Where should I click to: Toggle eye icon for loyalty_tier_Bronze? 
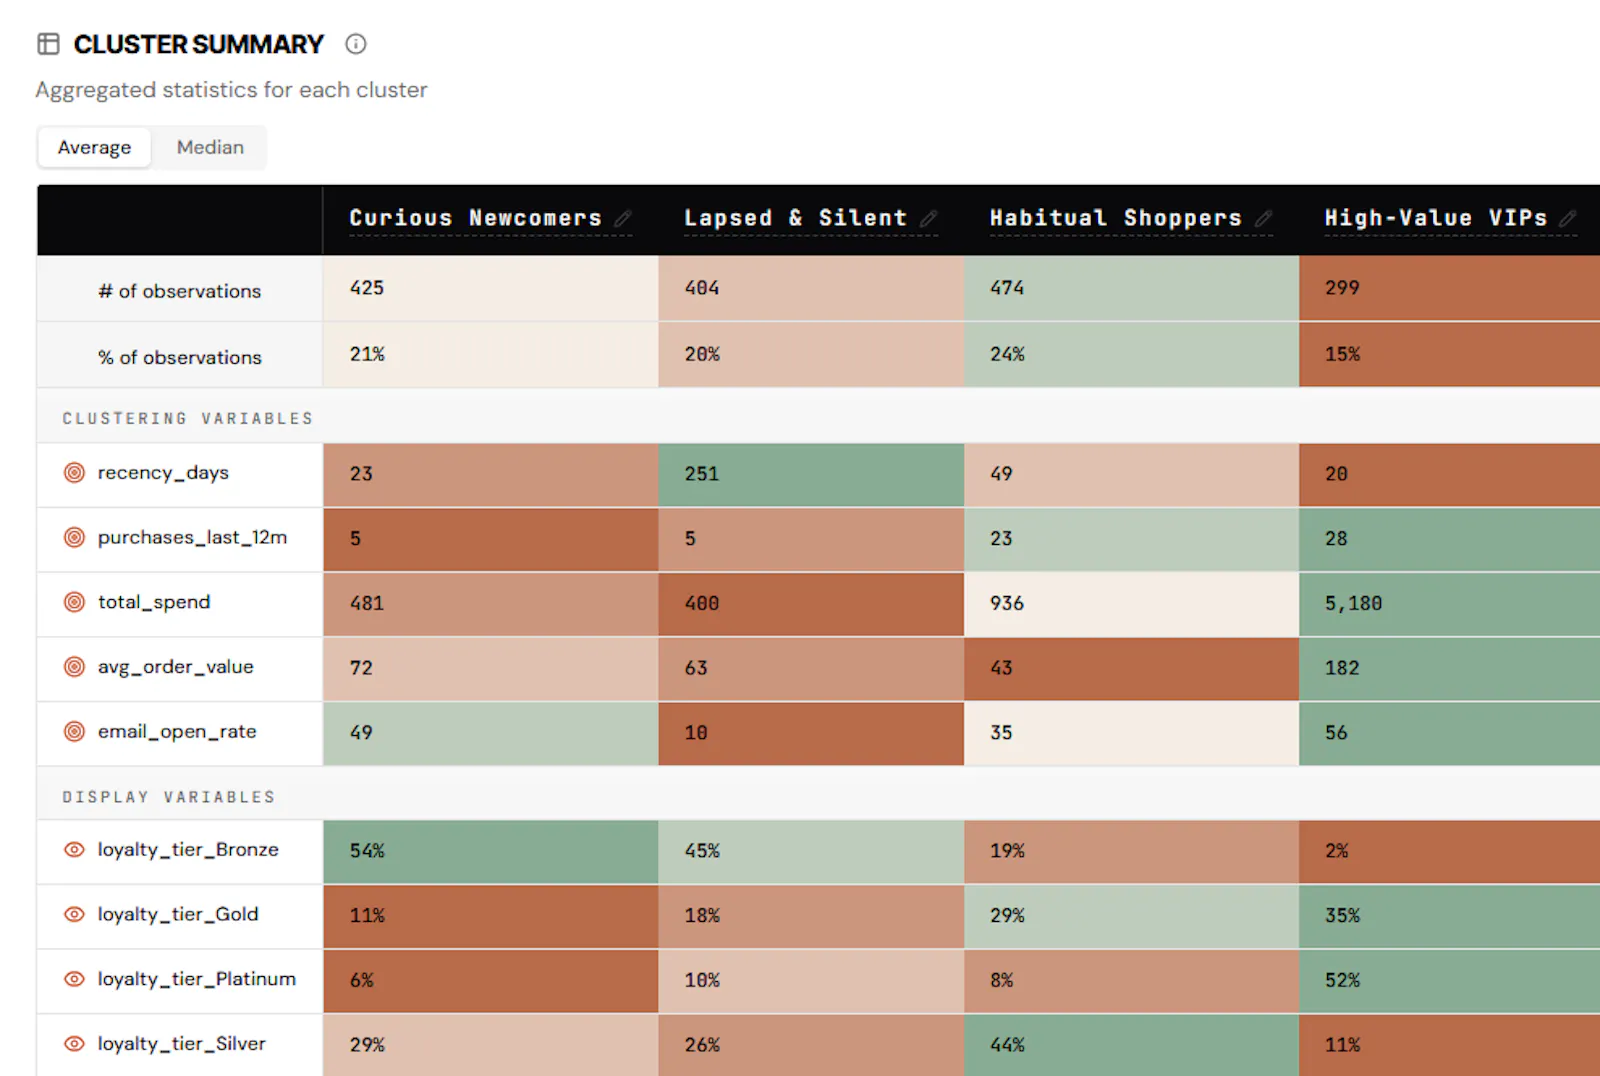pos(74,850)
